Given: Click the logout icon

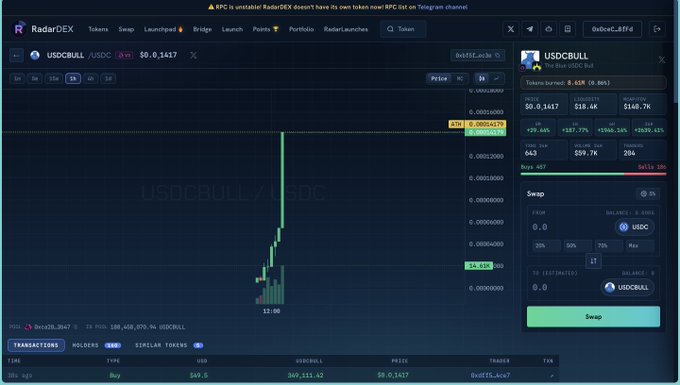Looking at the screenshot, I should [657, 29].
